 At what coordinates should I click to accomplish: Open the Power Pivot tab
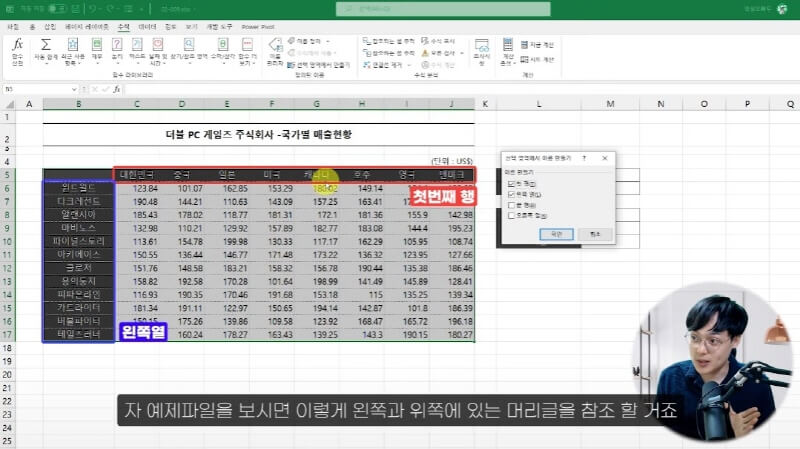point(258,27)
